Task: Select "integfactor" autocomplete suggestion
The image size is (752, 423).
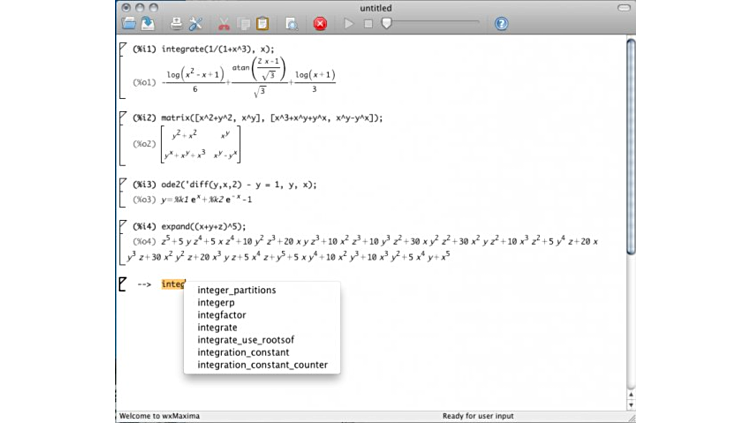Action: click(x=222, y=315)
